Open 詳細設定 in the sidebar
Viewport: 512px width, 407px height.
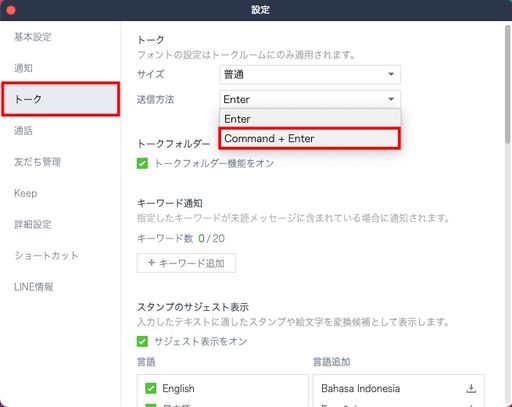(x=33, y=224)
